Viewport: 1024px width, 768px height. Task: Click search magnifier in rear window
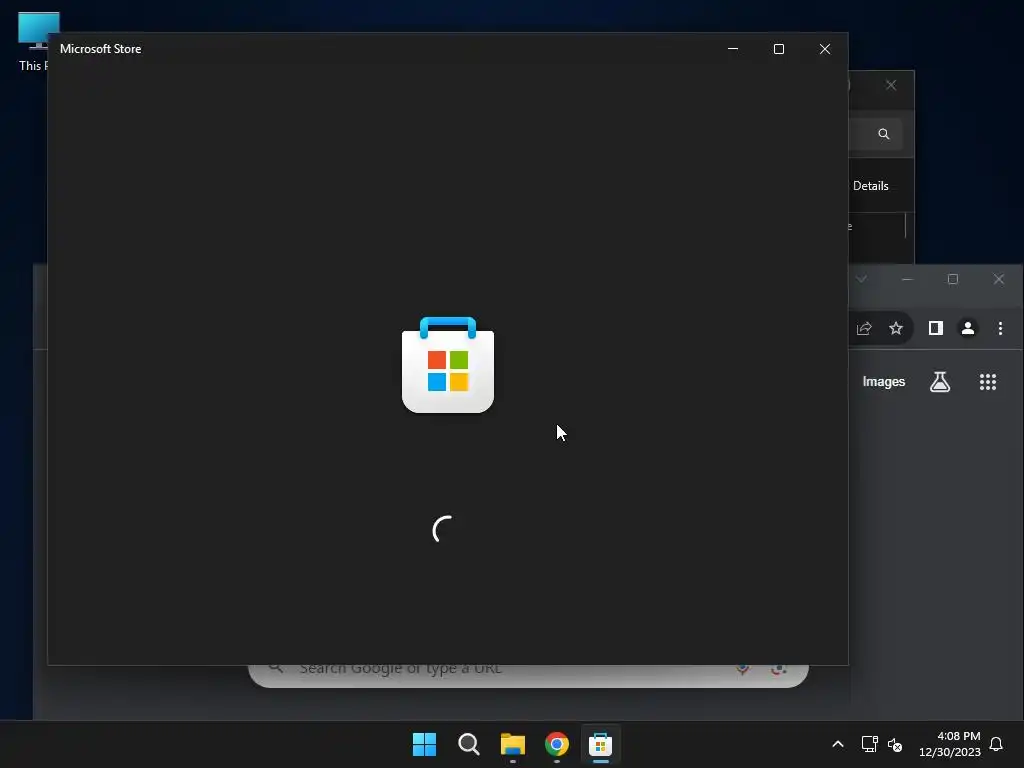pyautogui.click(x=884, y=134)
